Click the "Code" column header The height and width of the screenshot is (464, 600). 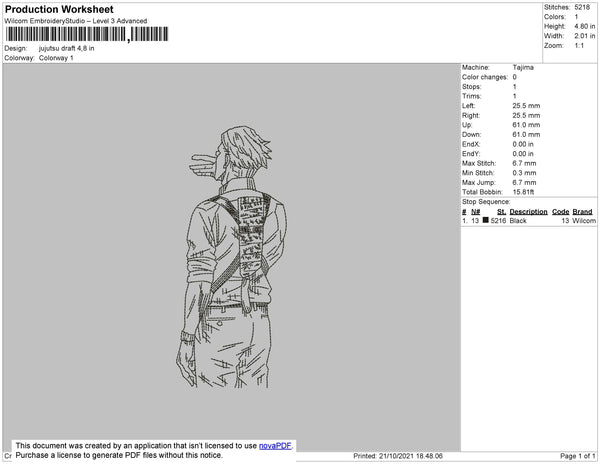coord(561,212)
